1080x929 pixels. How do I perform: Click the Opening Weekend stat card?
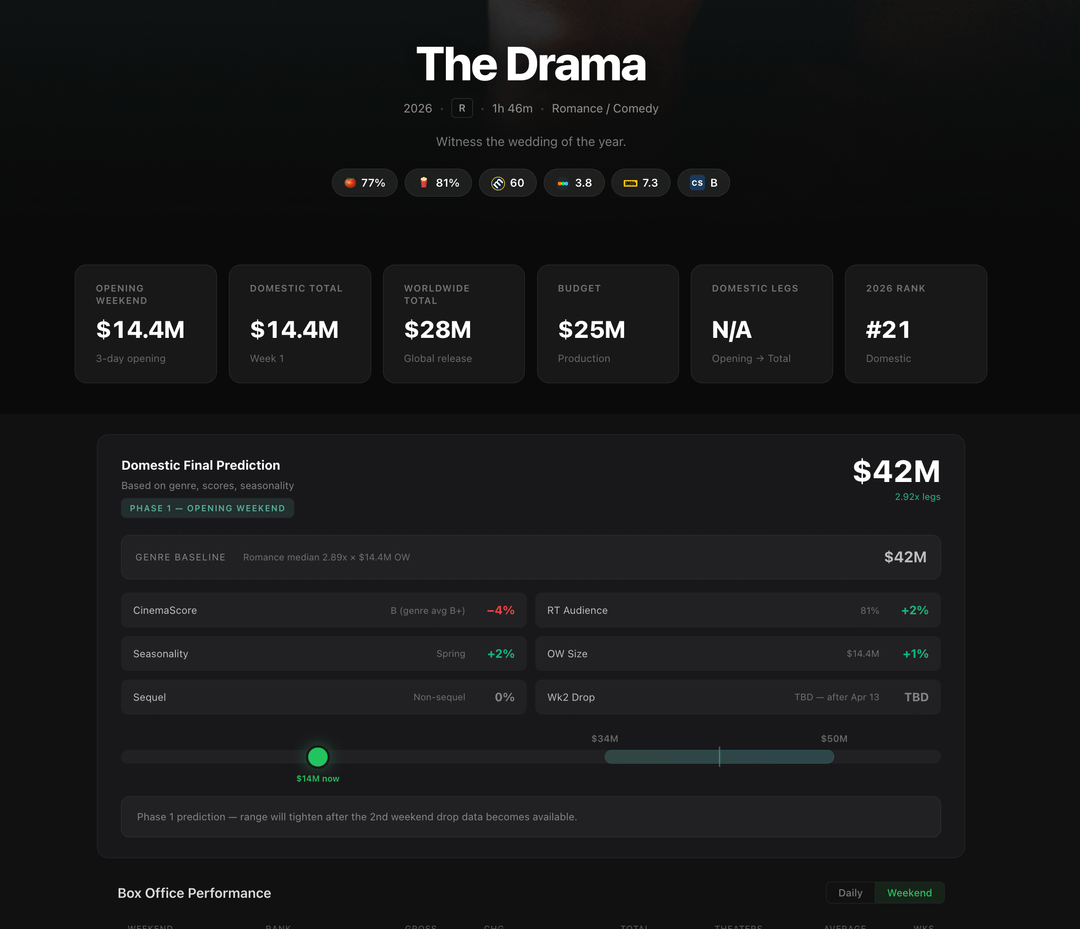click(x=146, y=323)
